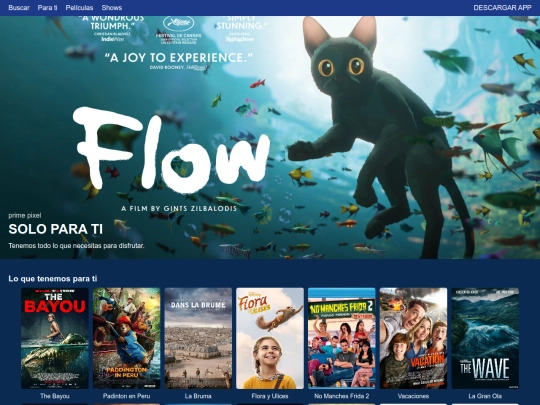Open the Flora y Ulises poster

click(270, 338)
